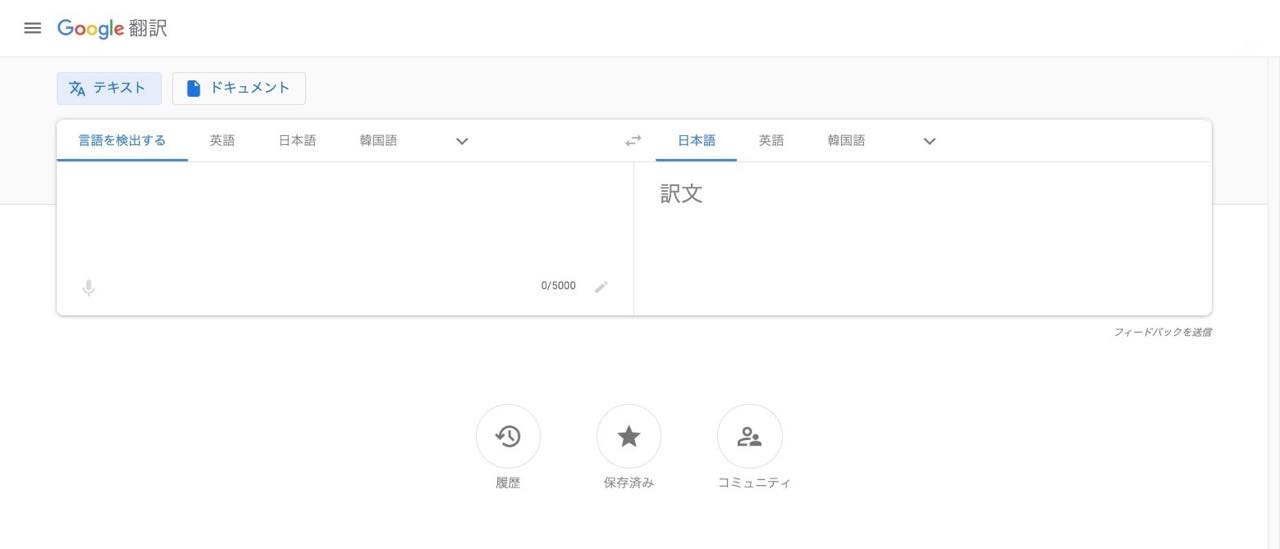Screen dimensions: 1280x549
Task: Open the hamburger main menu
Action: pos(33,28)
